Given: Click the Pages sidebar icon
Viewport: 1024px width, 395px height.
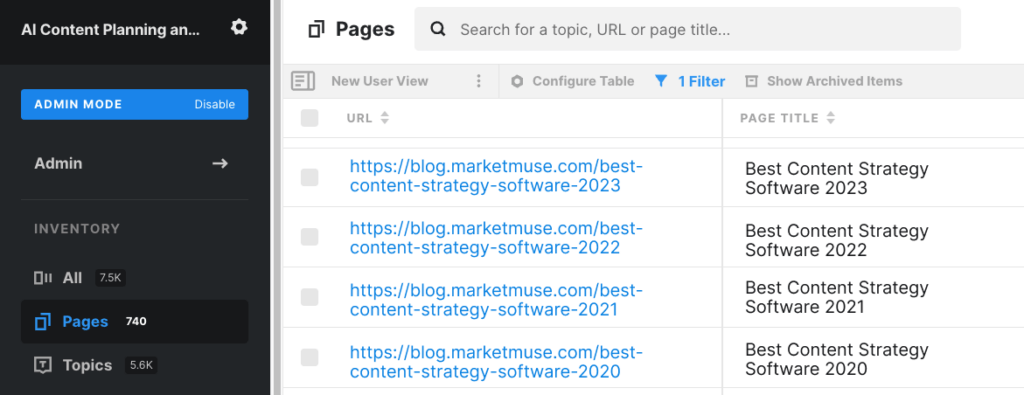Looking at the screenshot, I should pos(42,321).
